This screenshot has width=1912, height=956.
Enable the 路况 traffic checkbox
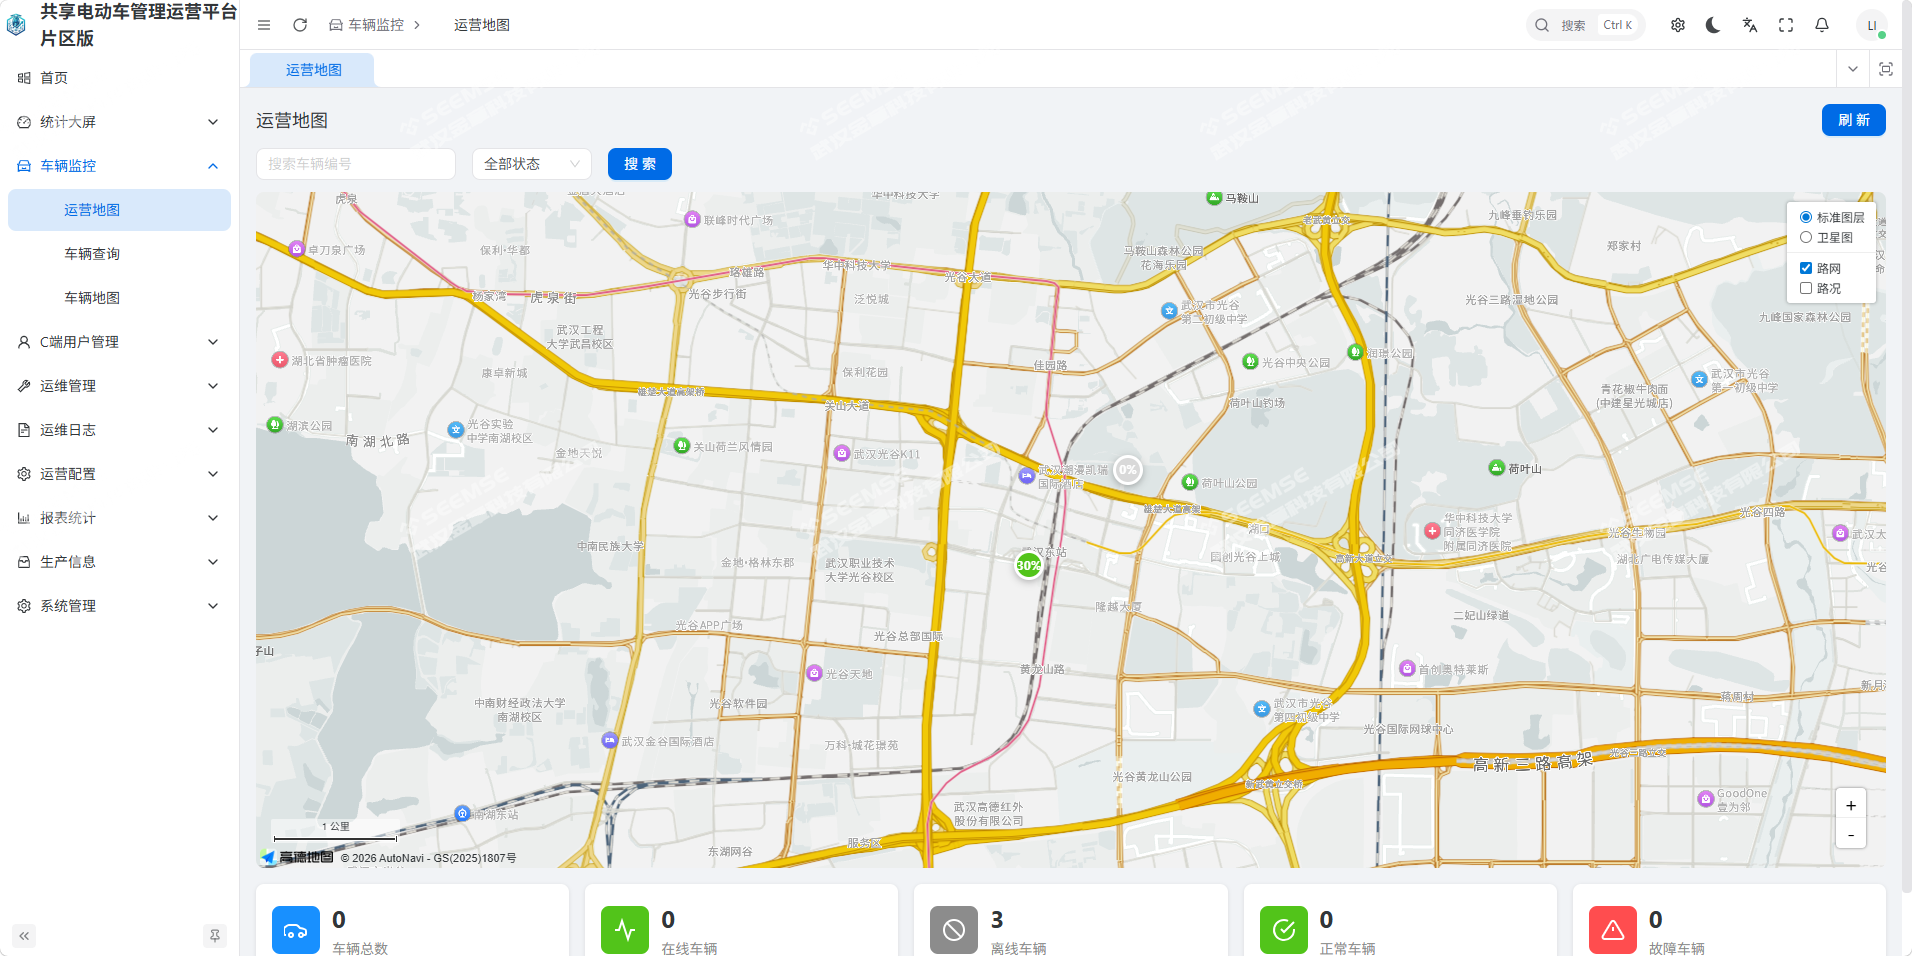[1806, 288]
